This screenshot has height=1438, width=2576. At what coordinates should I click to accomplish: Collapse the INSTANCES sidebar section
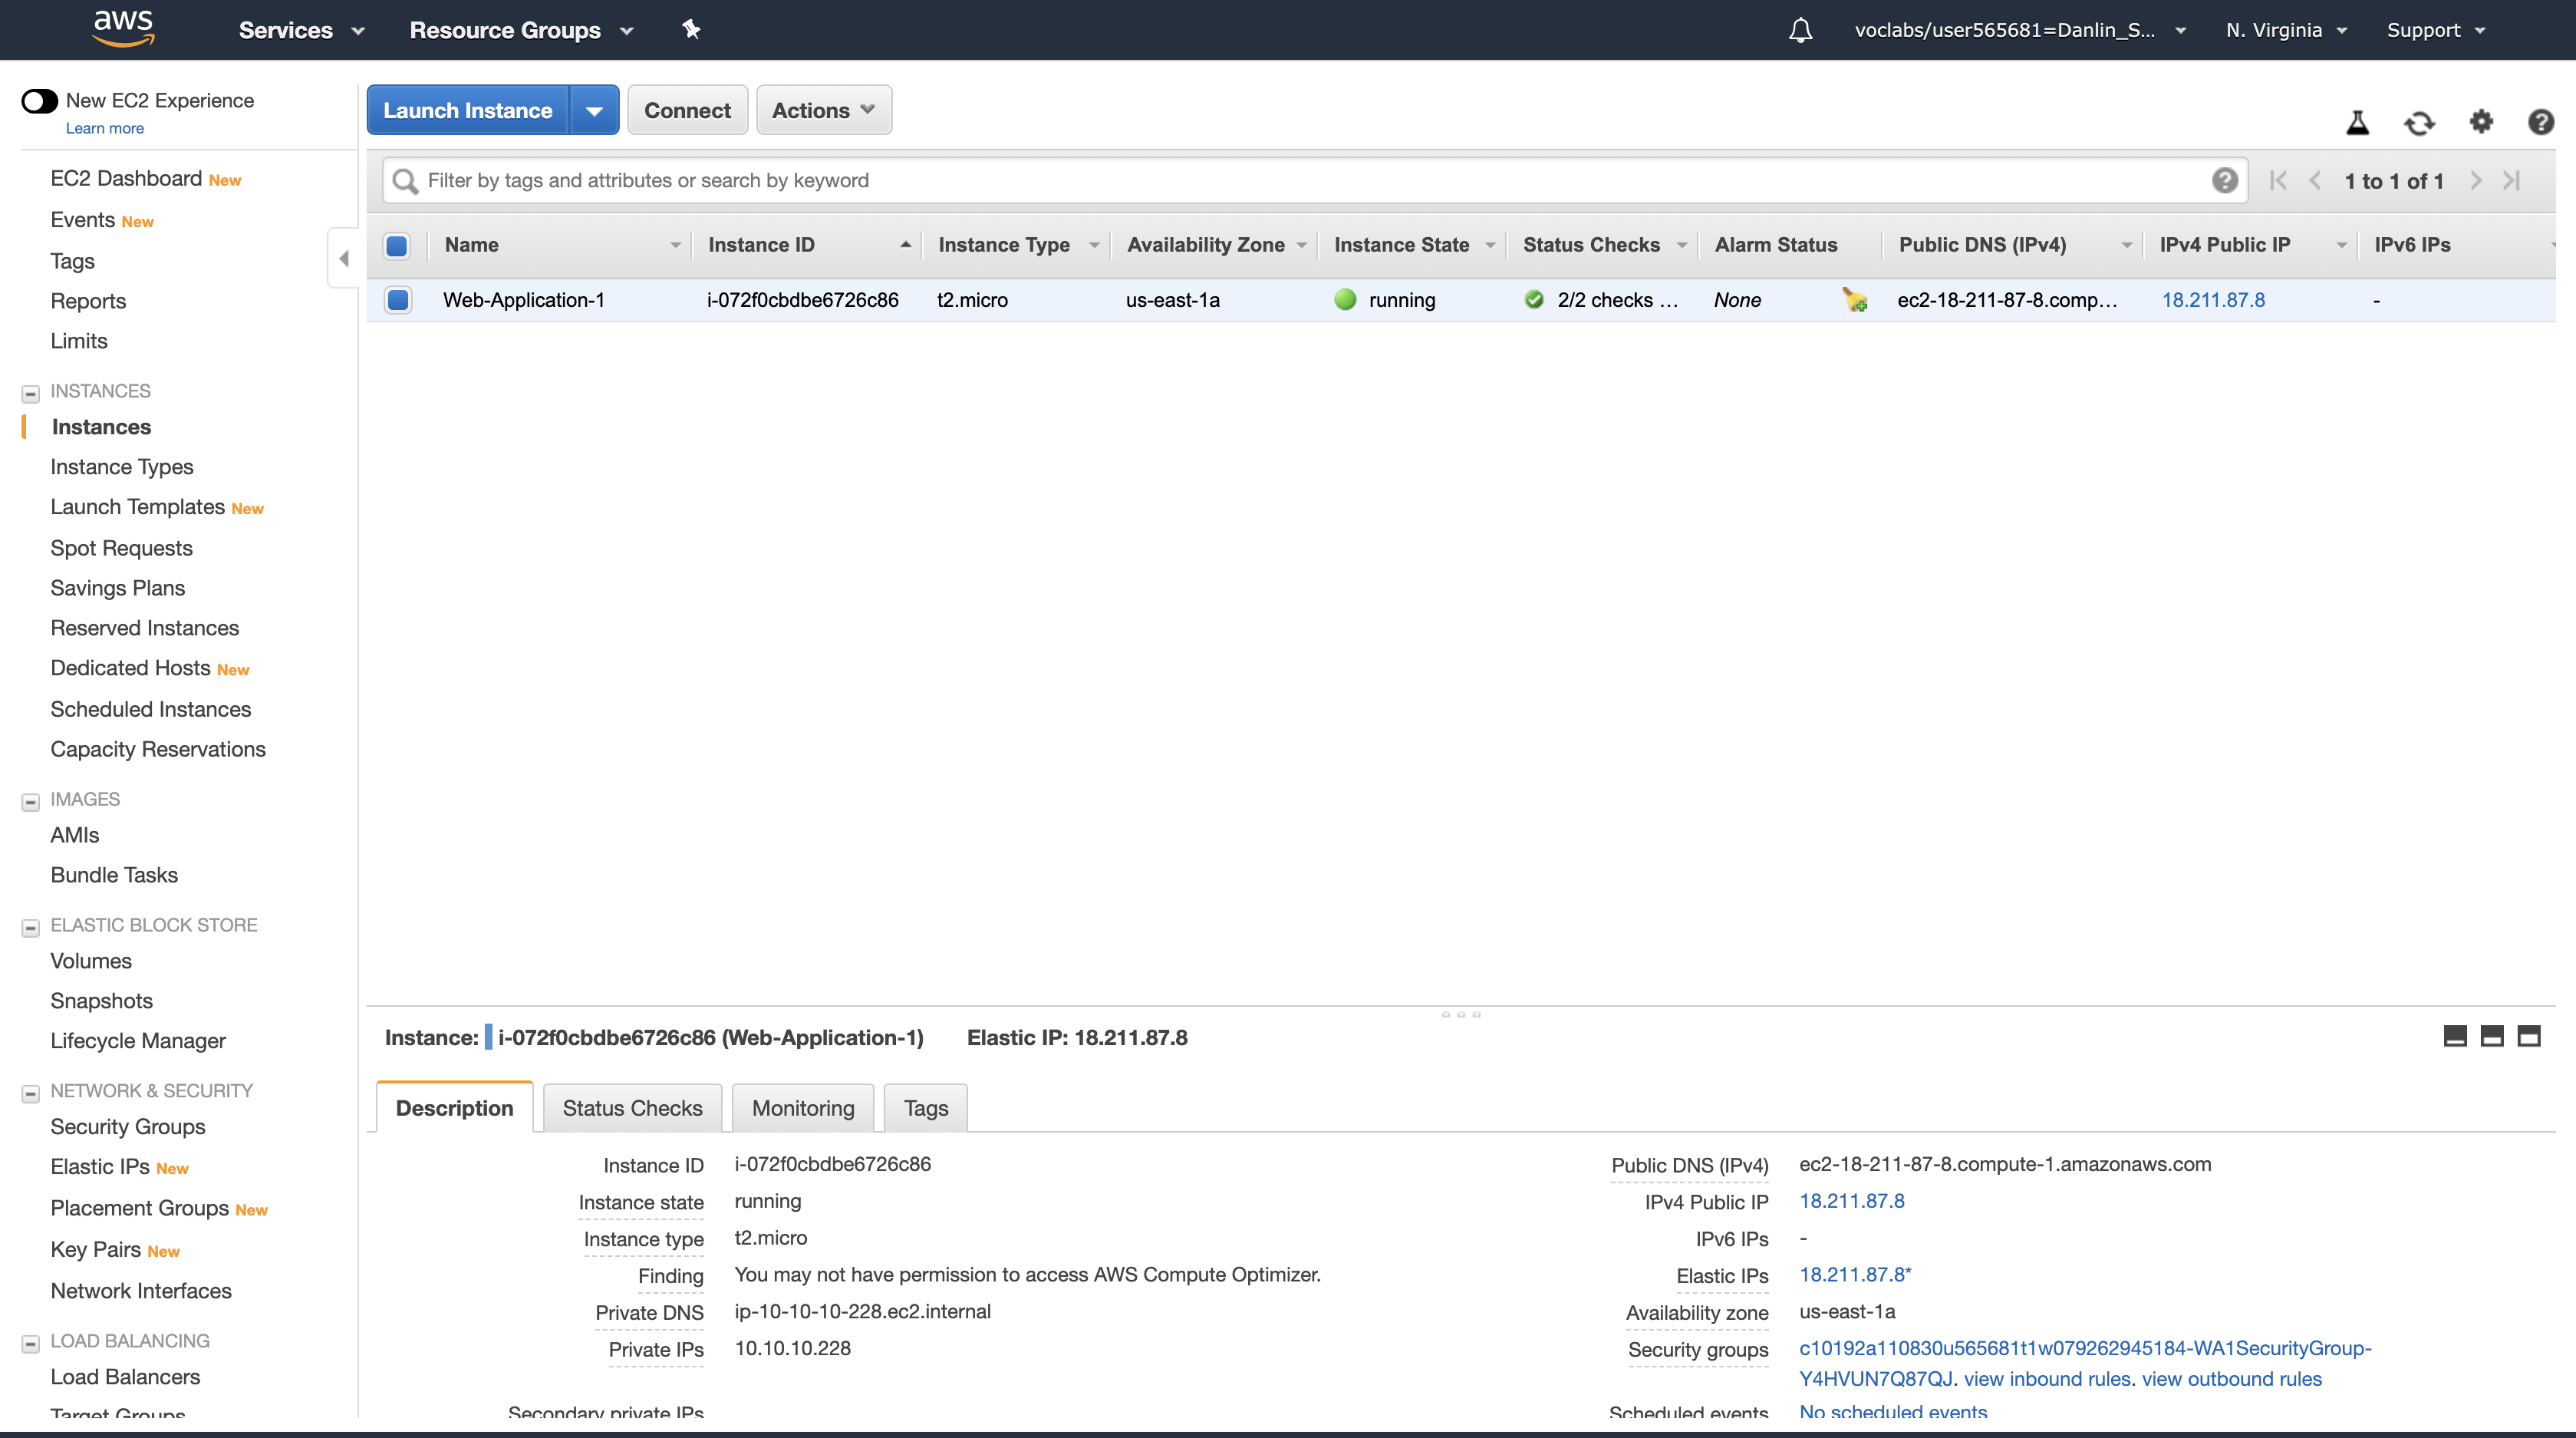point(31,393)
